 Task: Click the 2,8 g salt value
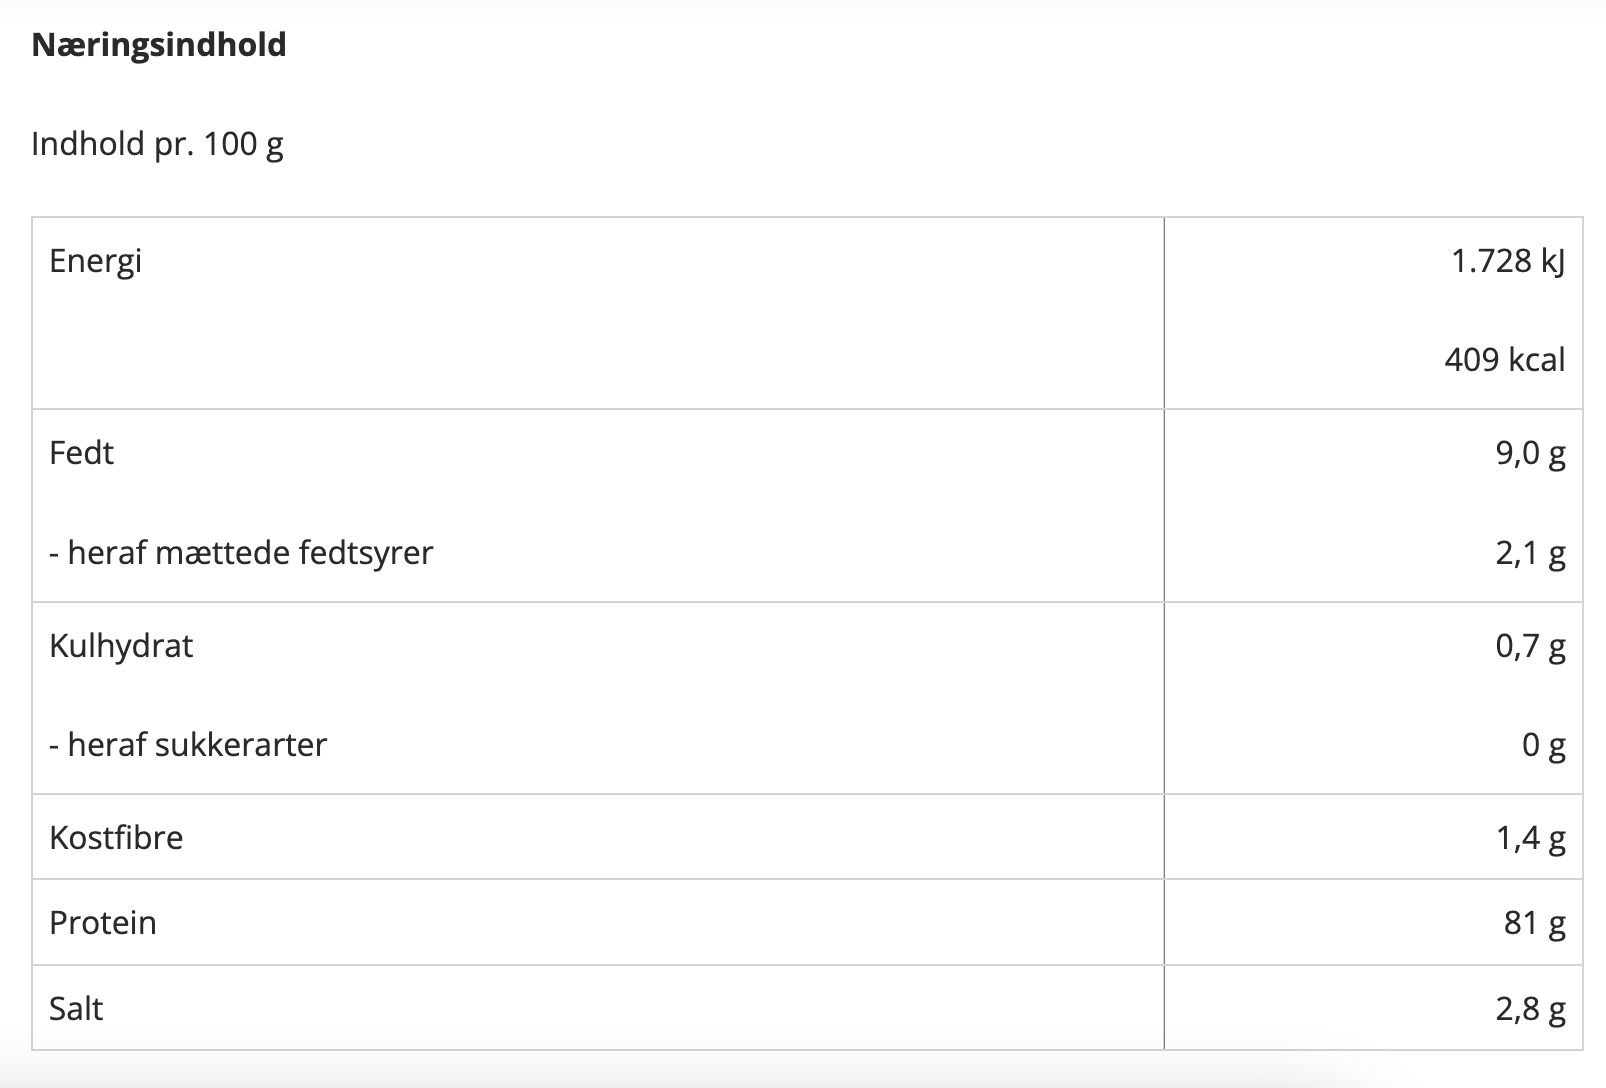[x=1530, y=1009]
